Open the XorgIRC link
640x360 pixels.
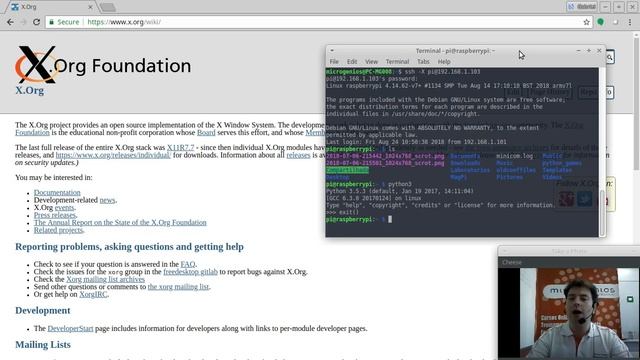[x=93, y=294]
